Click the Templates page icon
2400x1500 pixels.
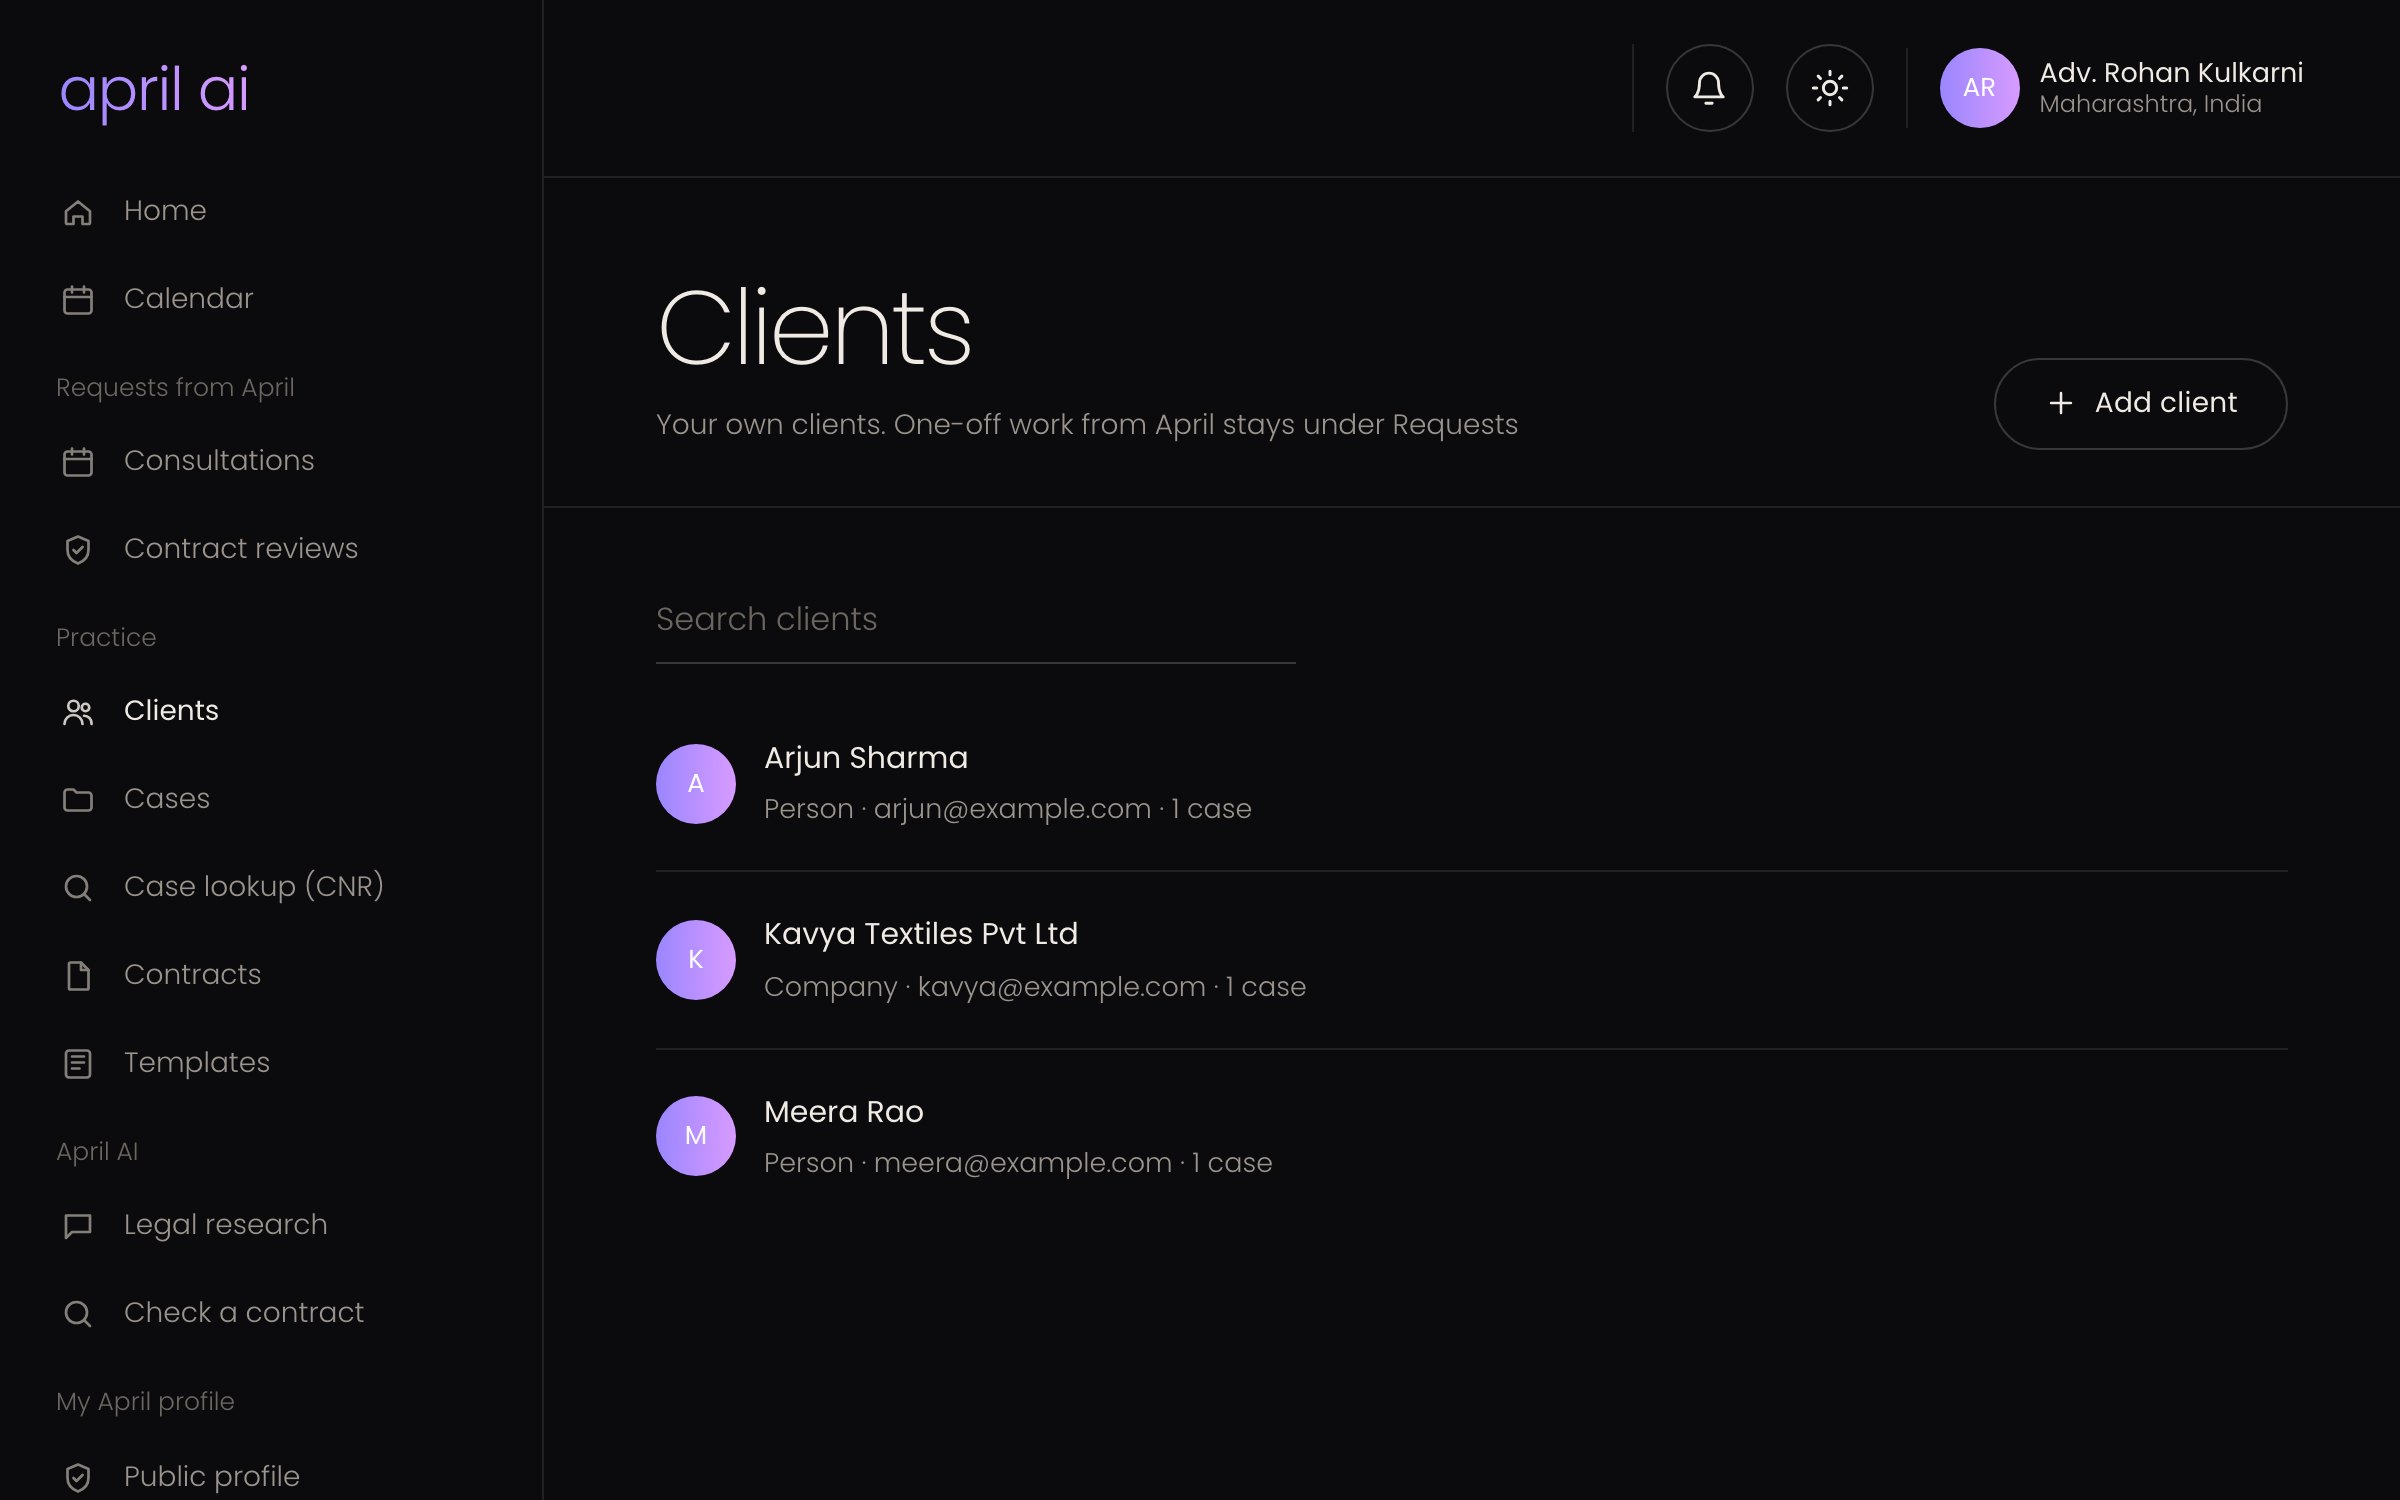(x=78, y=1064)
